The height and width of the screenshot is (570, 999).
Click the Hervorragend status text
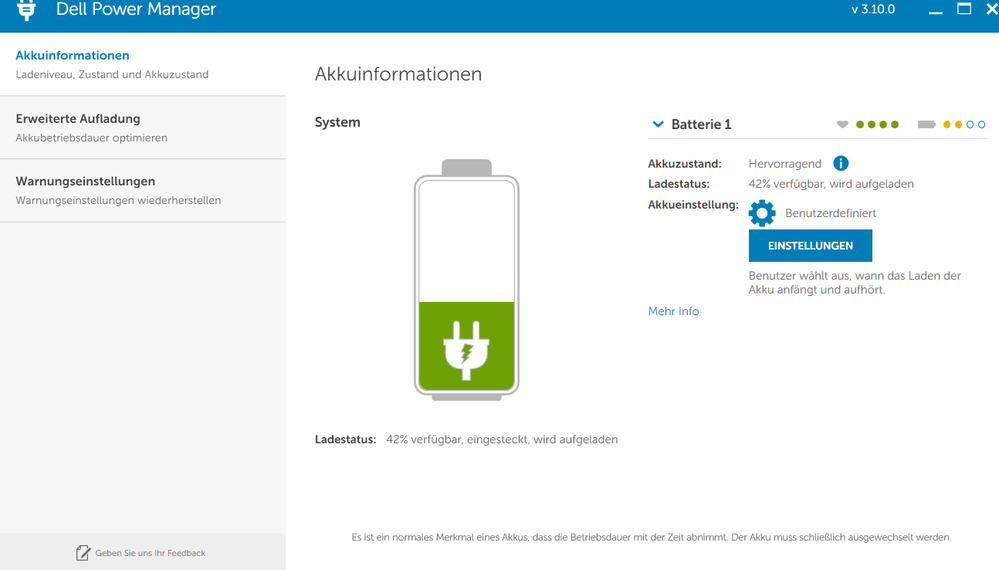click(x=785, y=164)
